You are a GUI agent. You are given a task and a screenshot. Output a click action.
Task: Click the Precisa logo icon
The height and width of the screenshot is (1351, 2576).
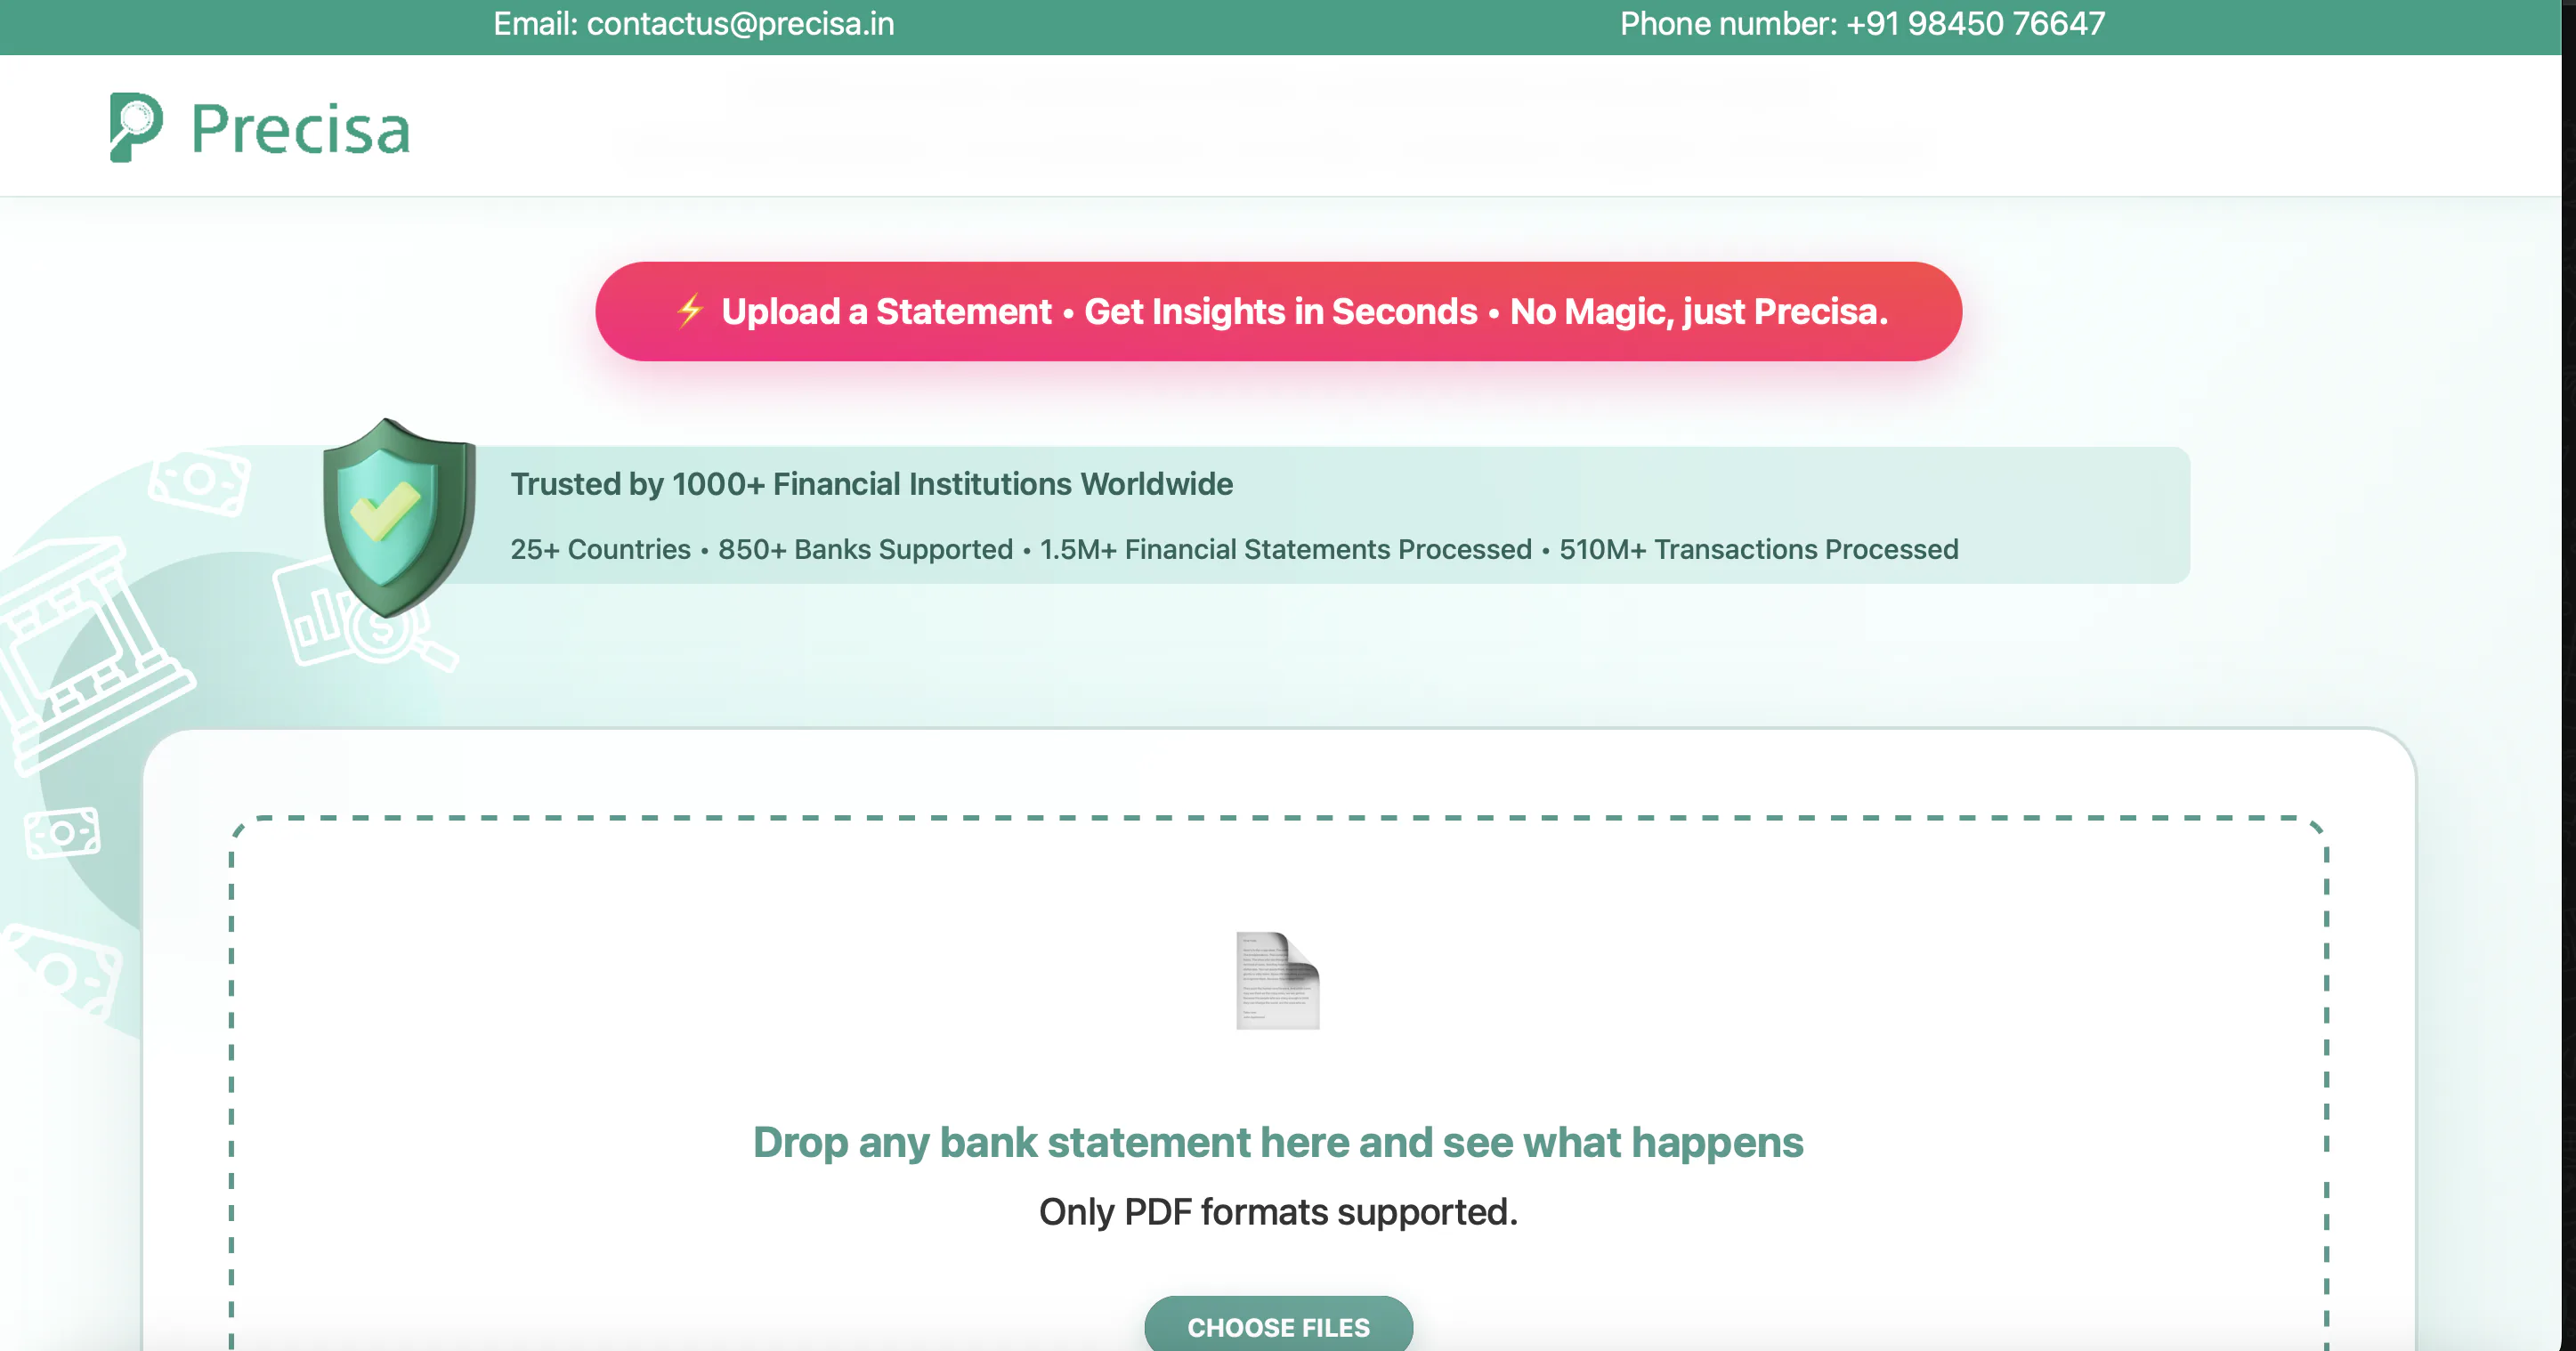136,127
